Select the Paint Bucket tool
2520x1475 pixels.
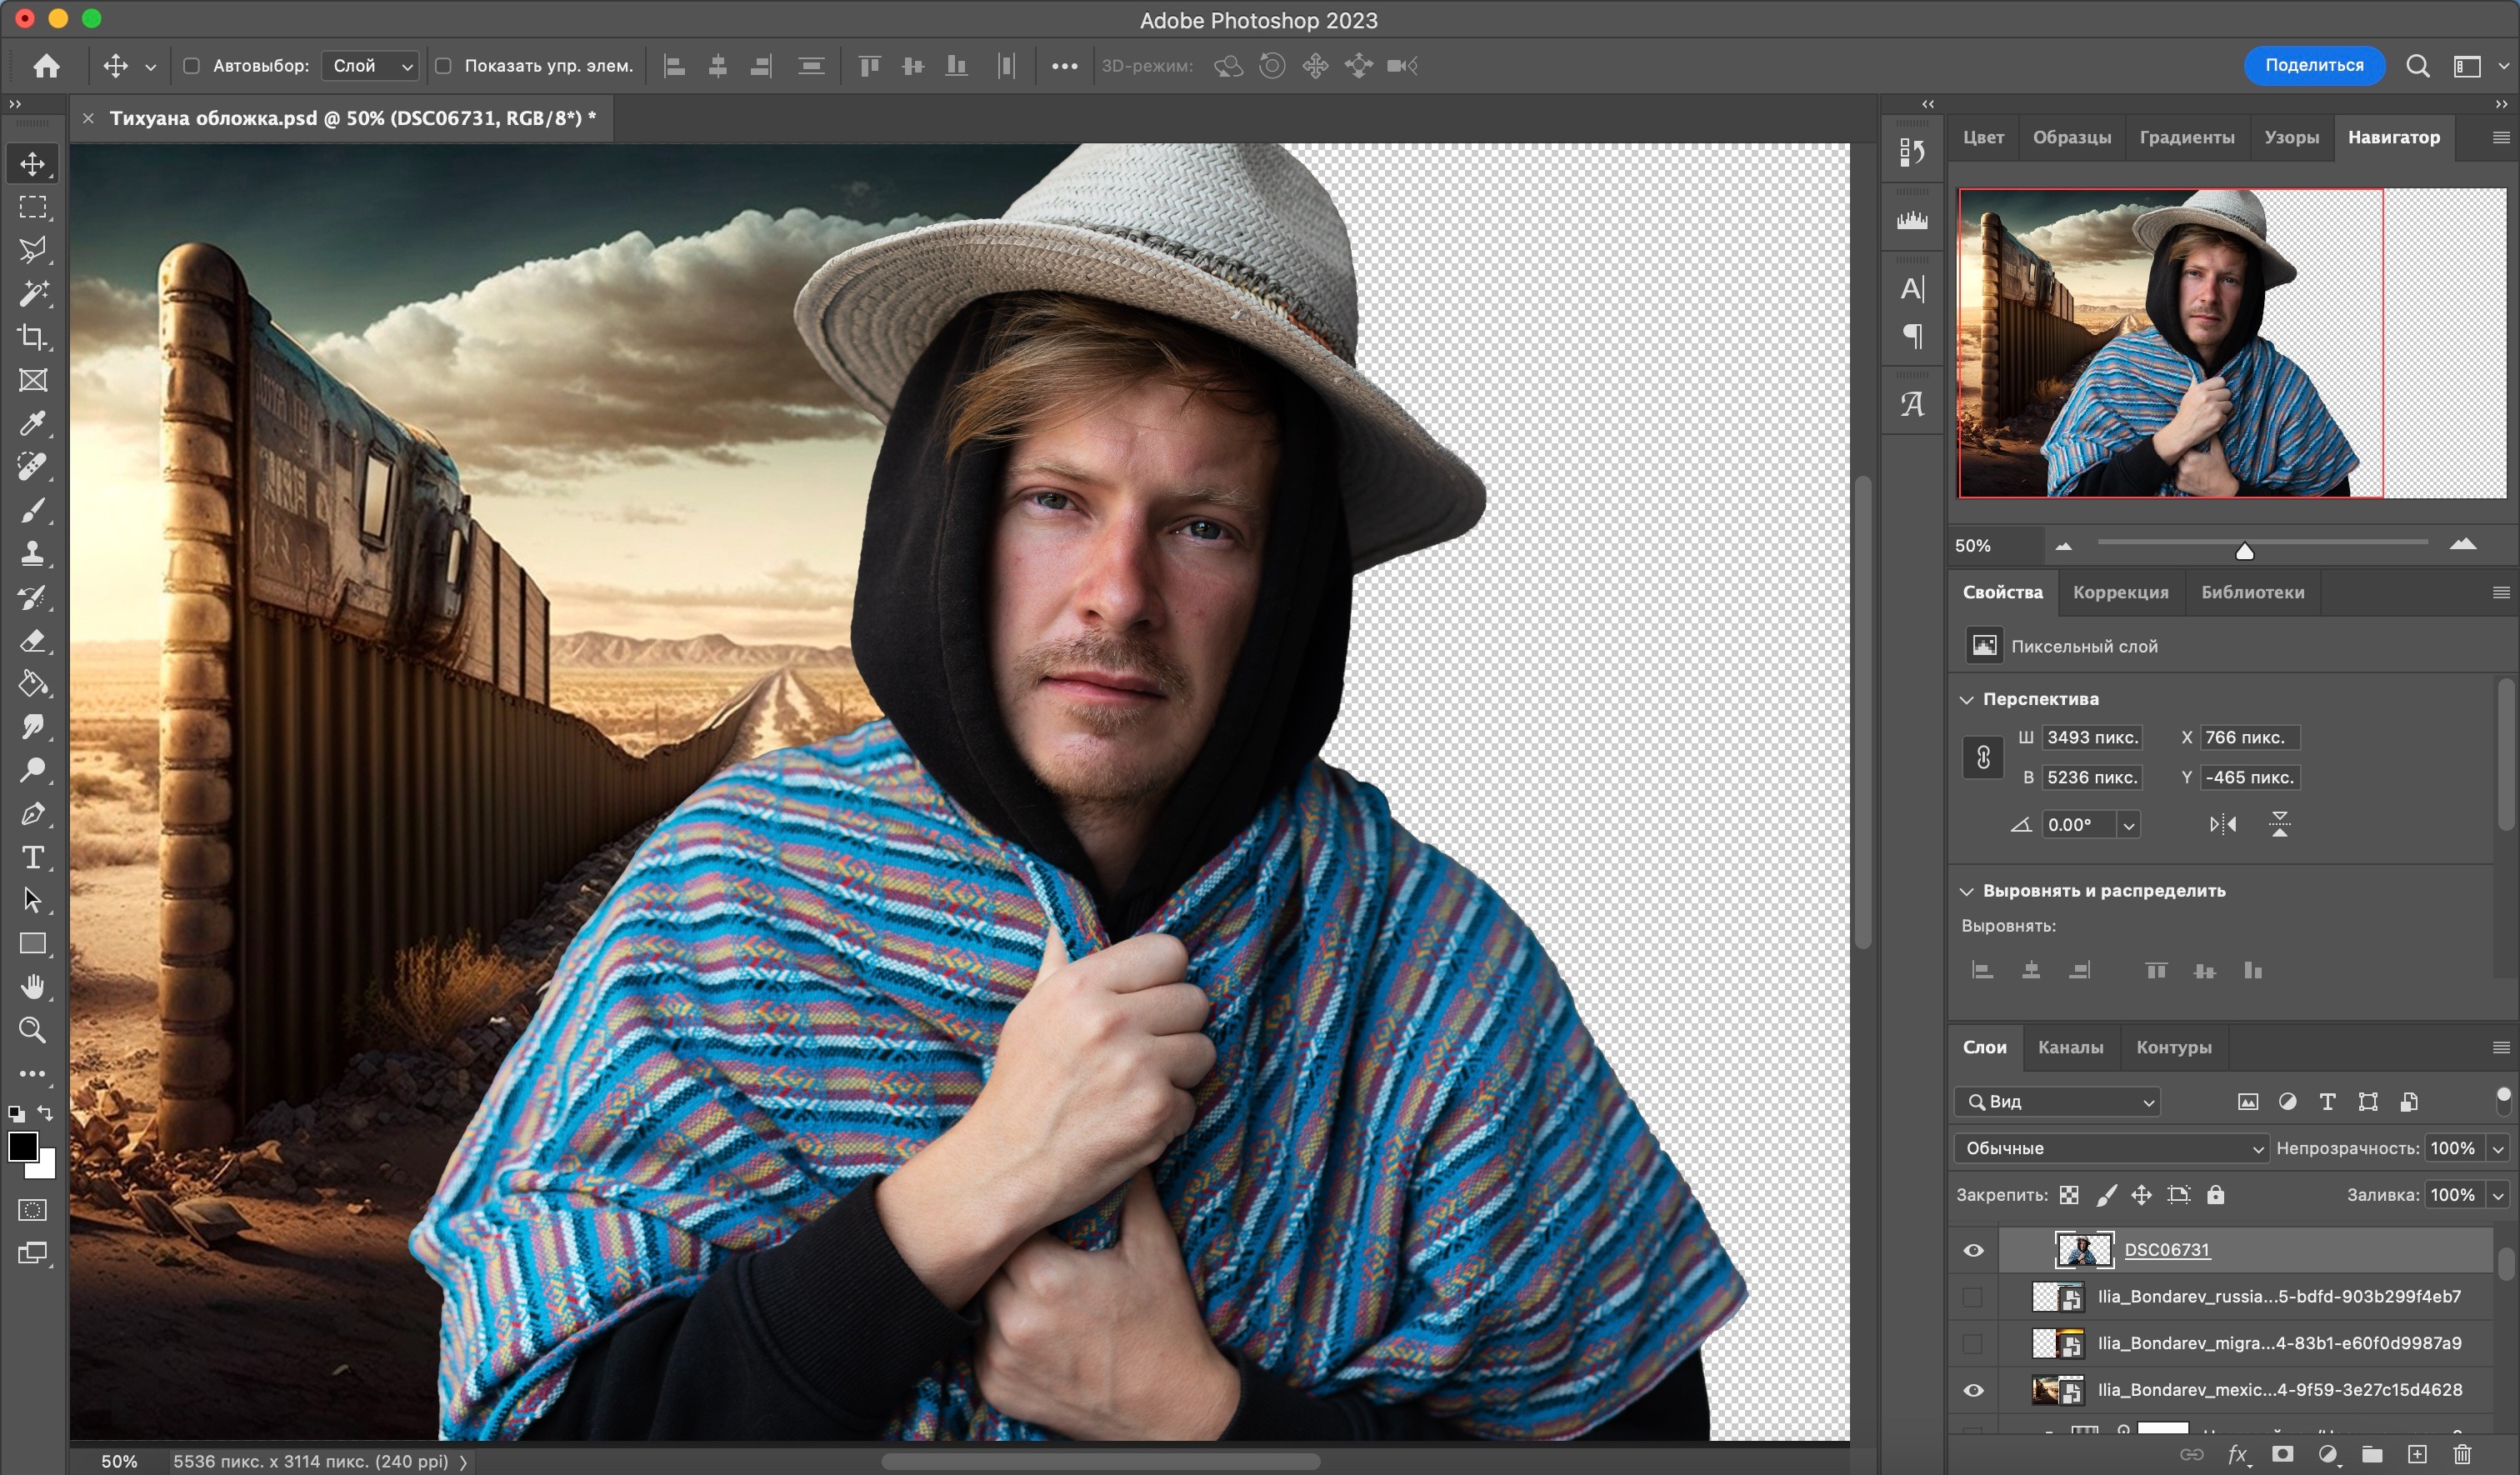32,684
